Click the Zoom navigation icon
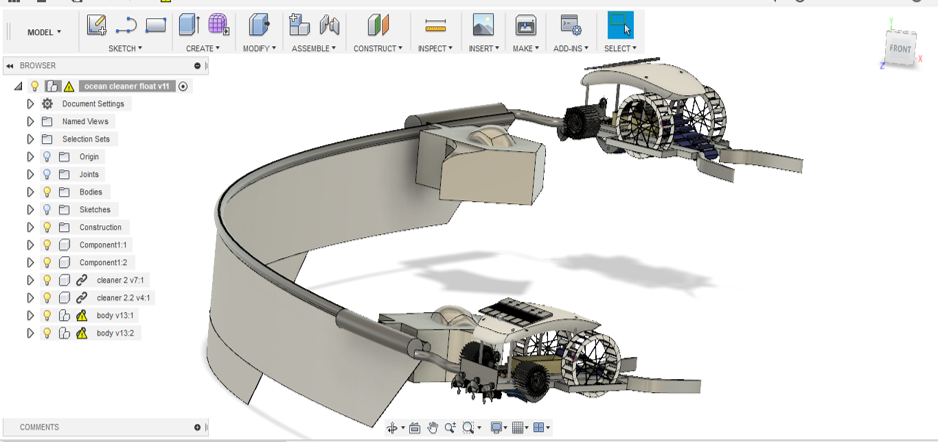This screenshot has height=442, width=938. [x=450, y=428]
